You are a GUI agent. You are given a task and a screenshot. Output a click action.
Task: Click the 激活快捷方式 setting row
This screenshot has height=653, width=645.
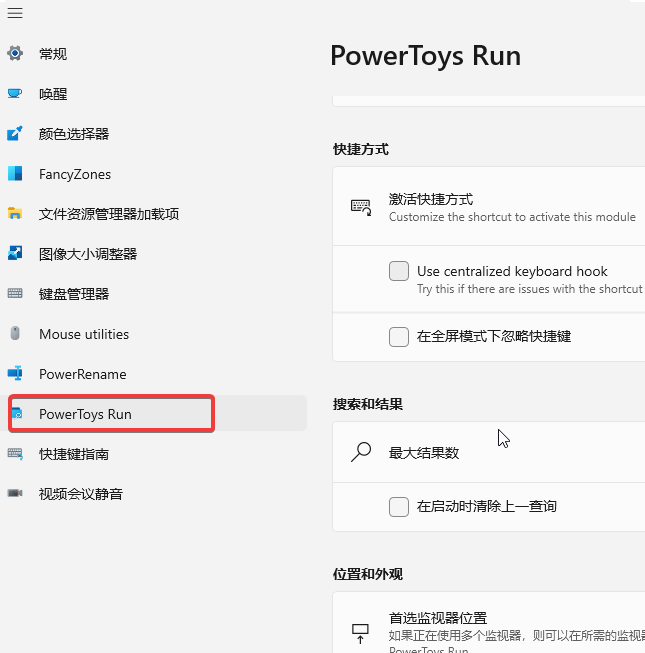[489, 207]
